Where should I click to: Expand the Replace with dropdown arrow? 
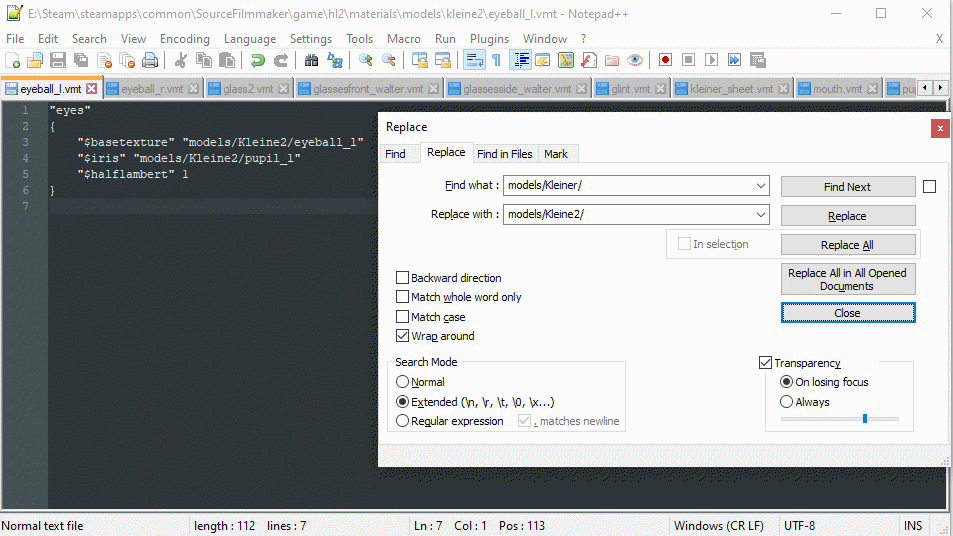coord(760,215)
